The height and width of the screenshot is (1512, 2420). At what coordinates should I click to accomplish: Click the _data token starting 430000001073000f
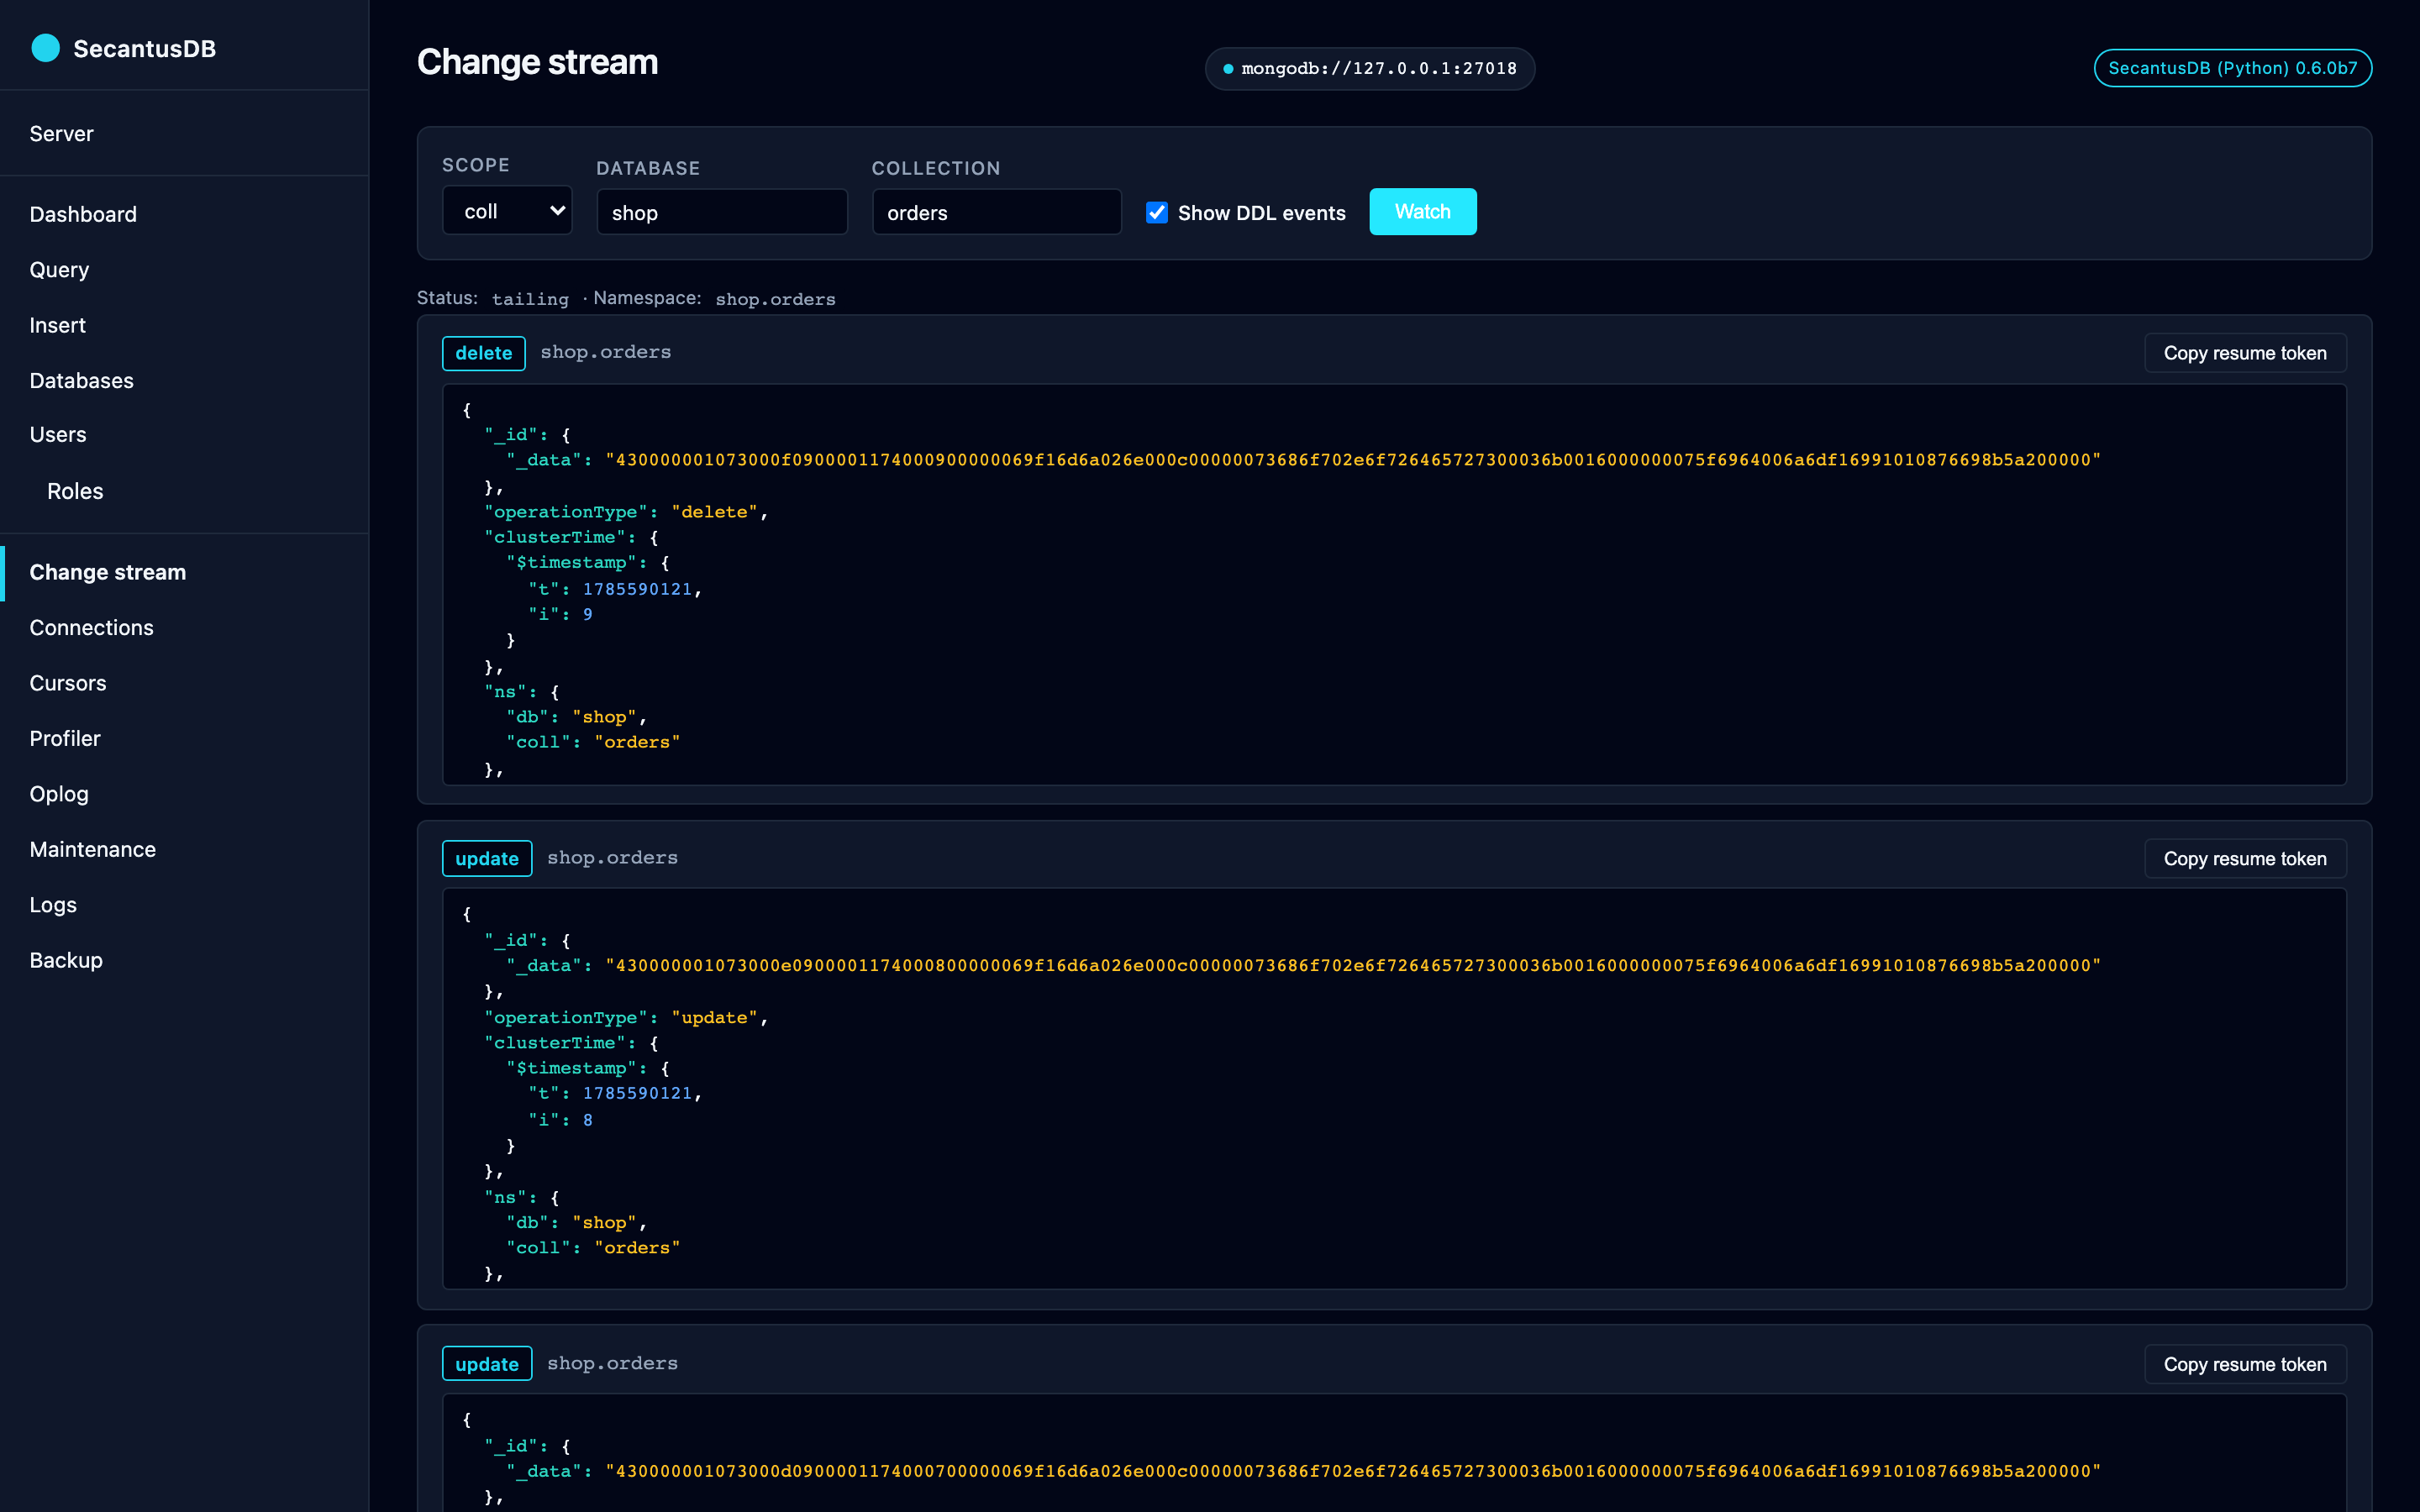pyautogui.click(x=1353, y=460)
